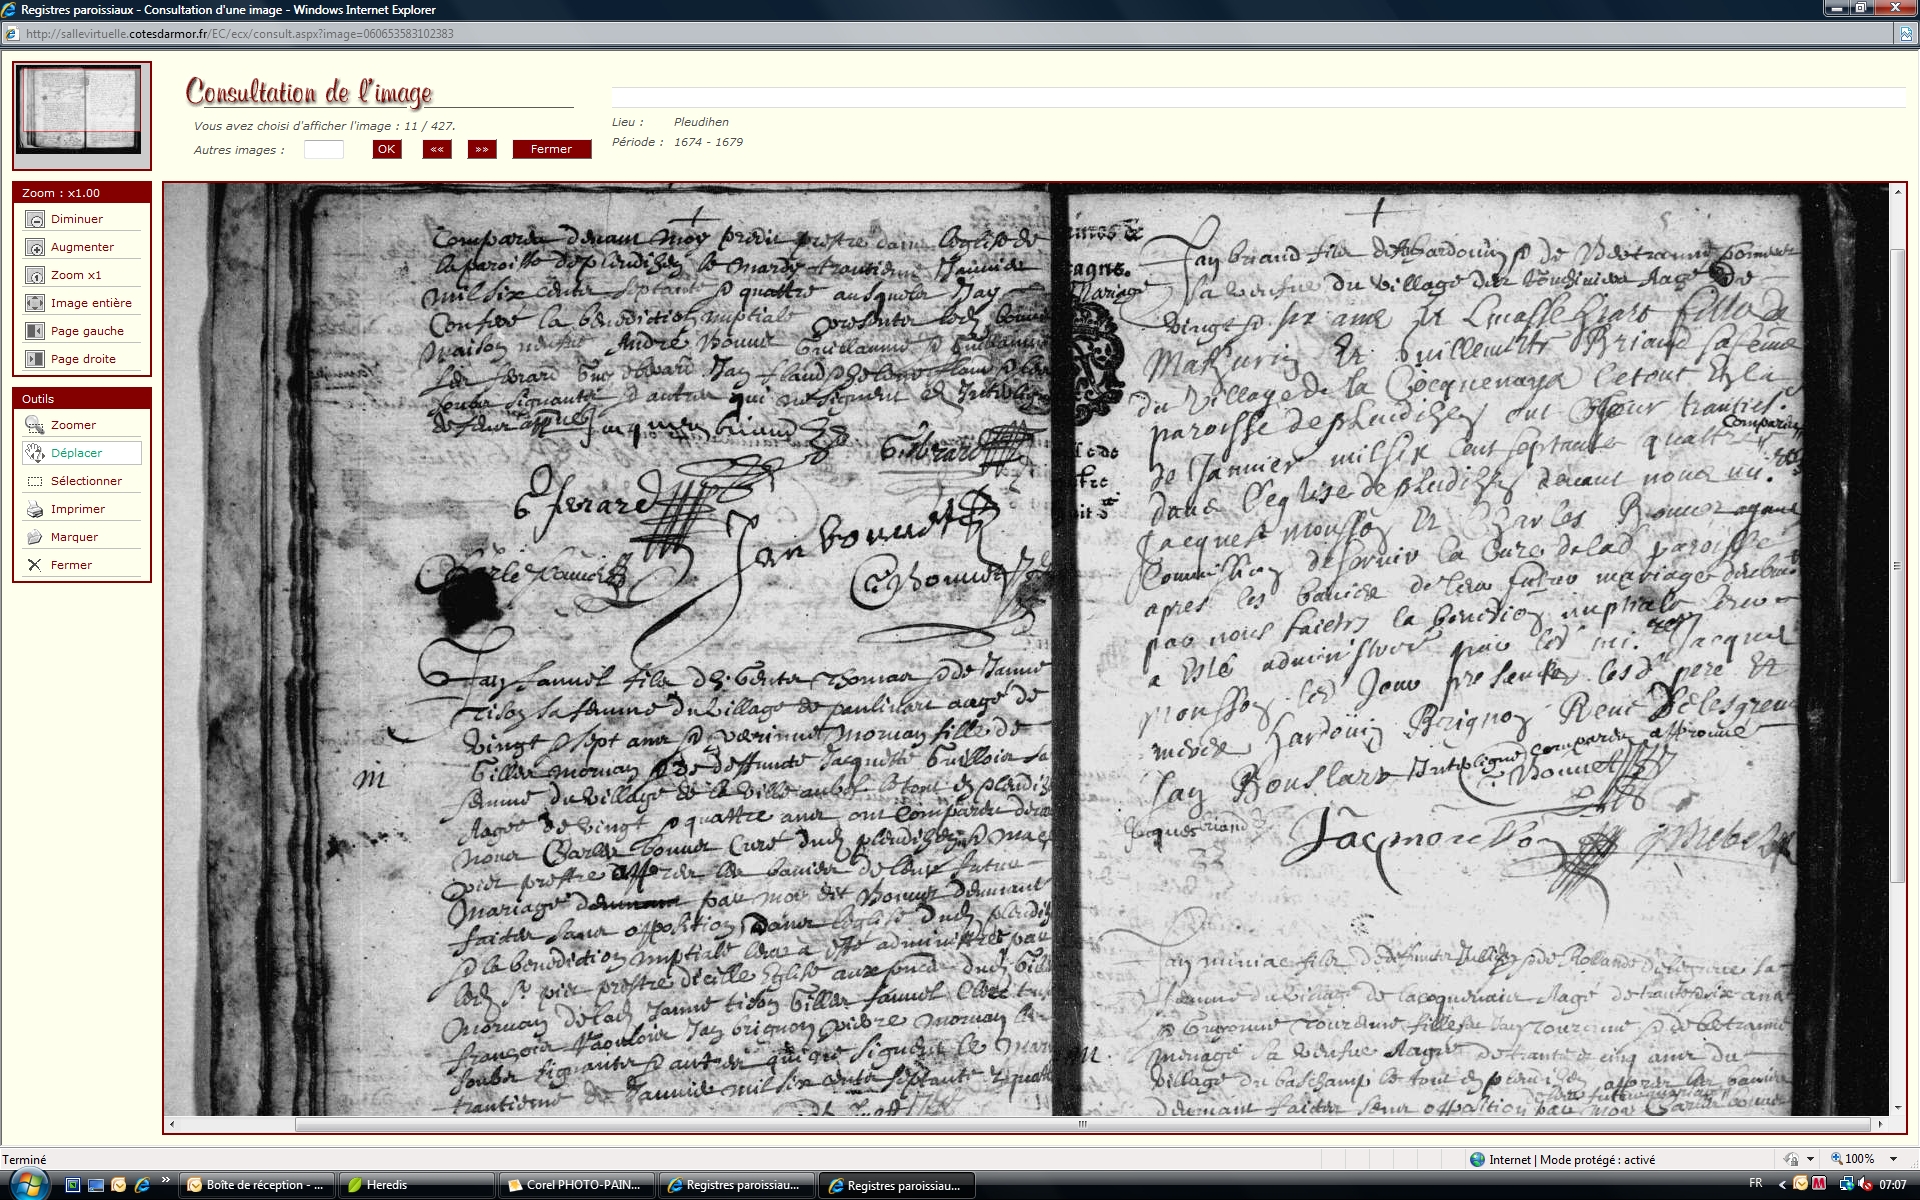Choose the Sélectionner selection tool
The height and width of the screenshot is (1200, 1920).
click(35, 481)
